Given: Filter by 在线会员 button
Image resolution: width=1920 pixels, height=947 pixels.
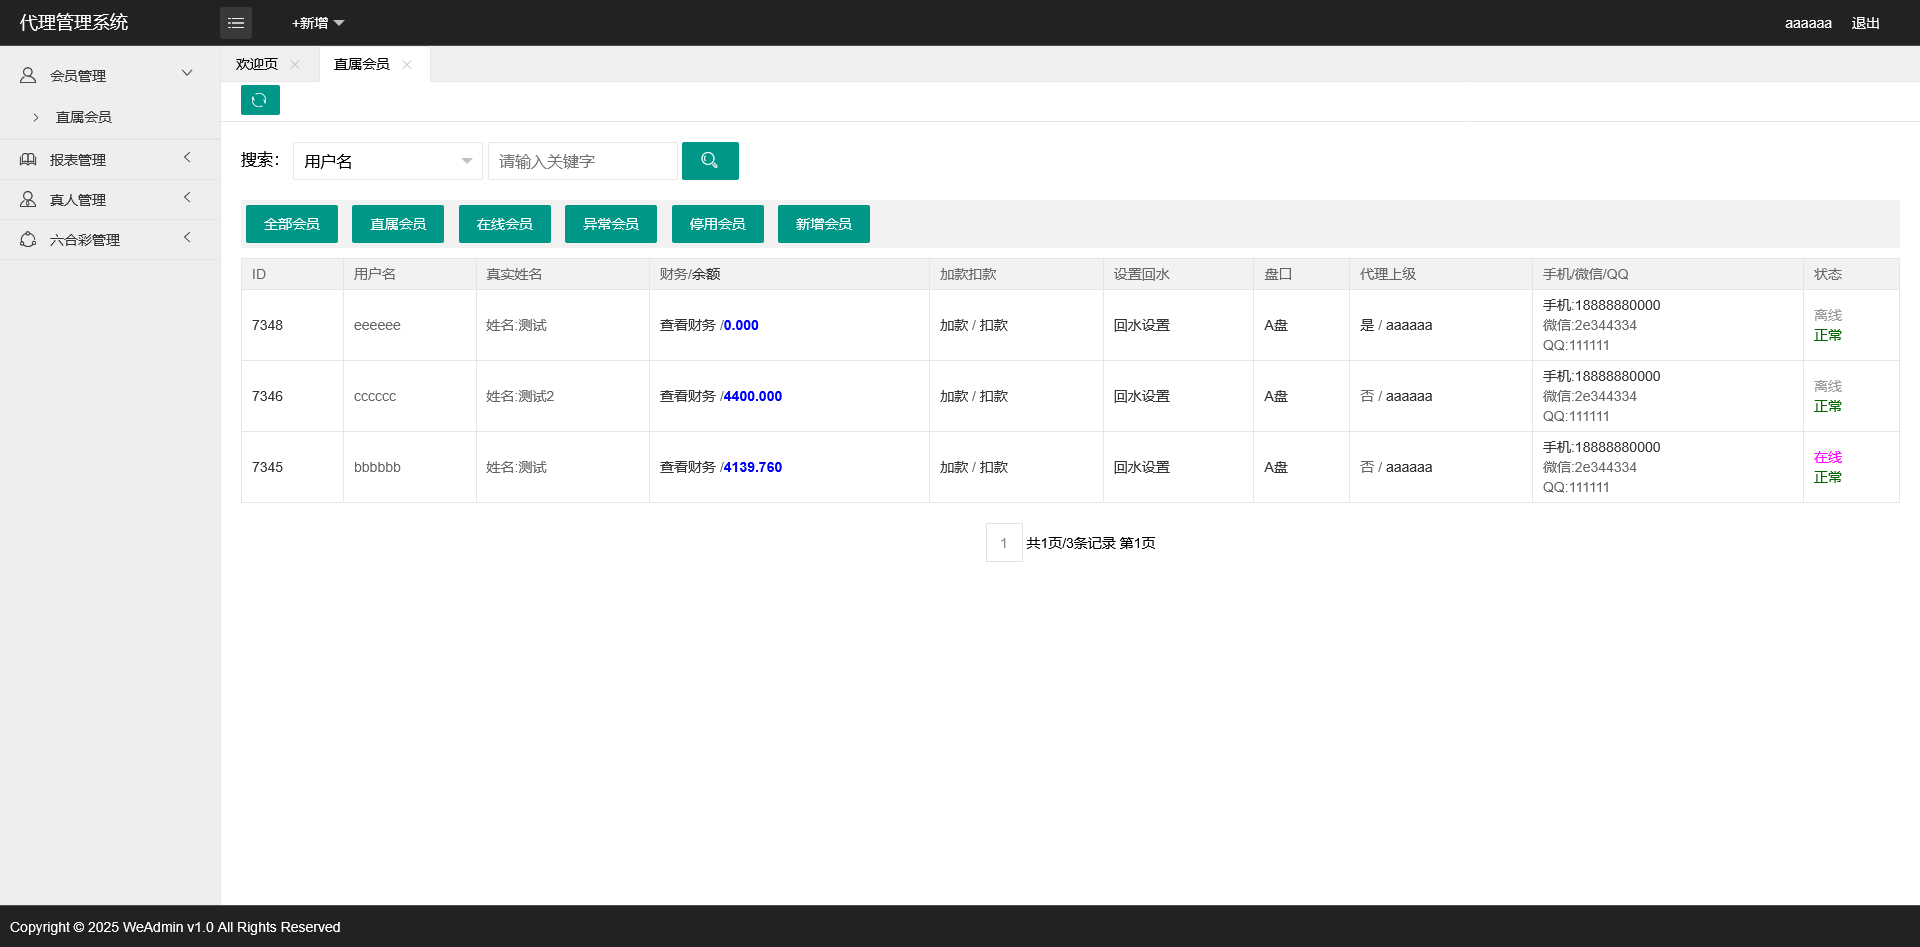Looking at the screenshot, I should pyautogui.click(x=505, y=224).
